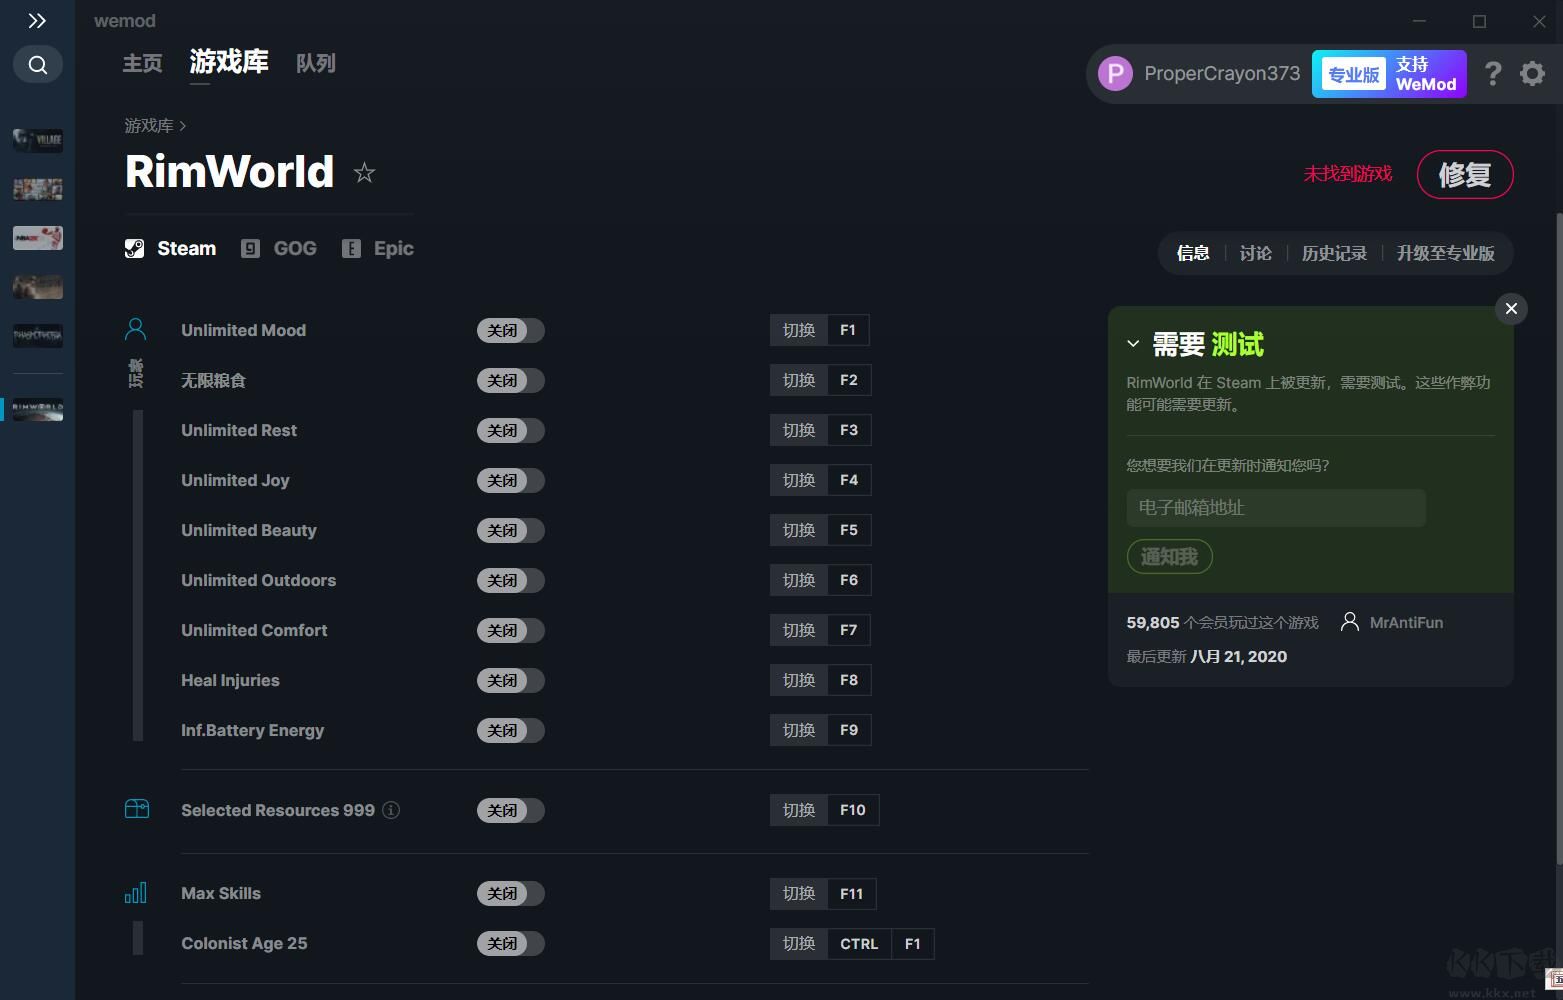The width and height of the screenshot is (1563, 1000).
Task: Change the F10 hotkey for Selected Resources 999
Action: [x=853, y=810]
